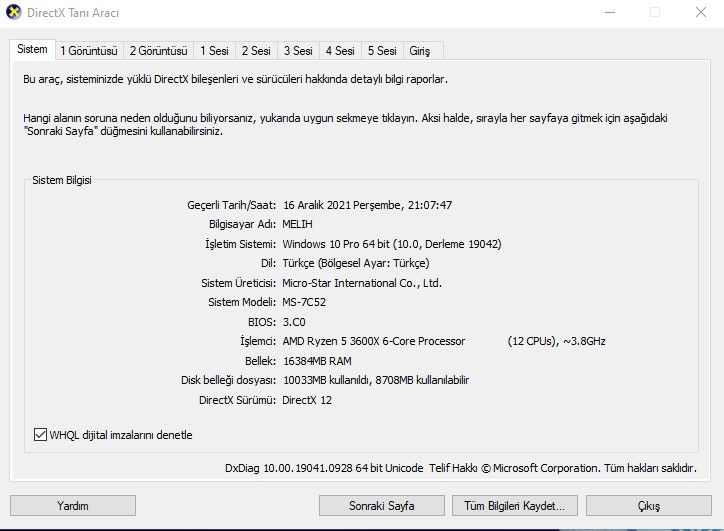Click the (12 CPUs), ~3.8GHz text
Screen dimensions: 724x531
[556, 341]
